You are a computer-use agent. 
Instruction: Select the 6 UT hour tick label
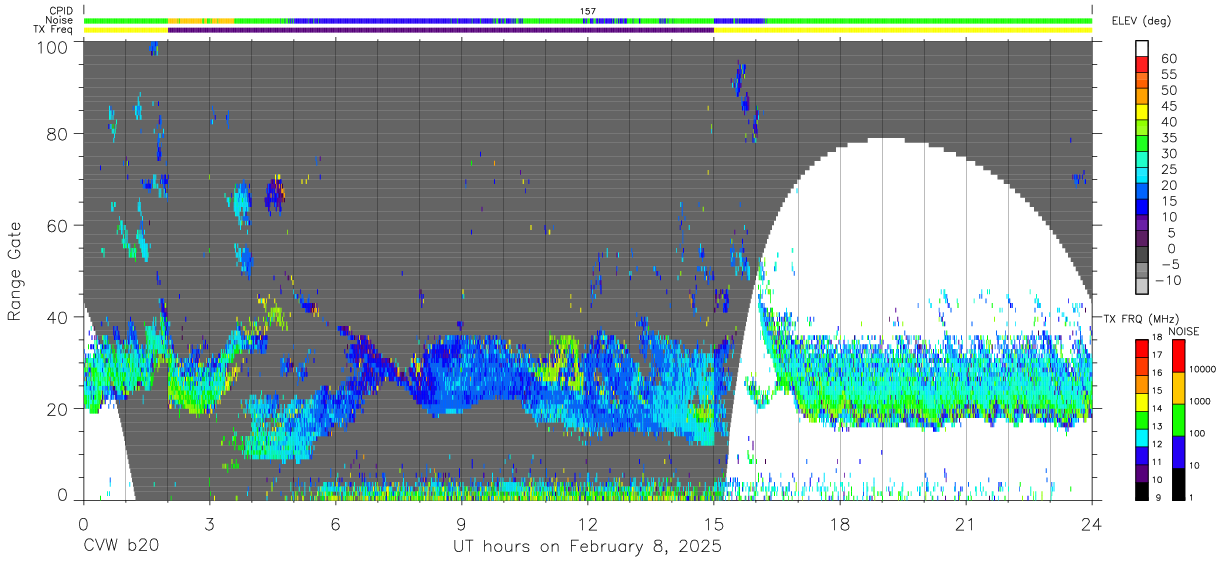[x=335, y=525]
